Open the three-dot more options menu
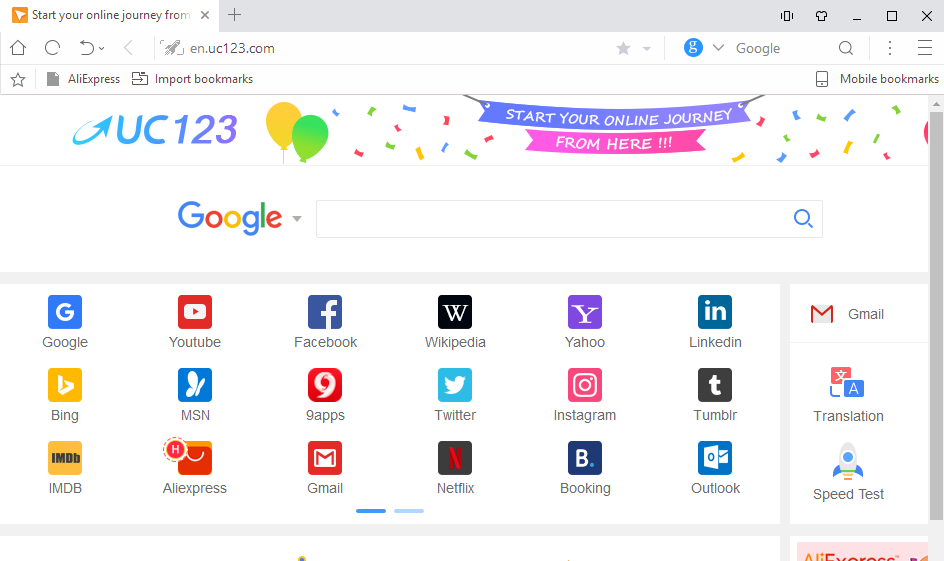 890,48
